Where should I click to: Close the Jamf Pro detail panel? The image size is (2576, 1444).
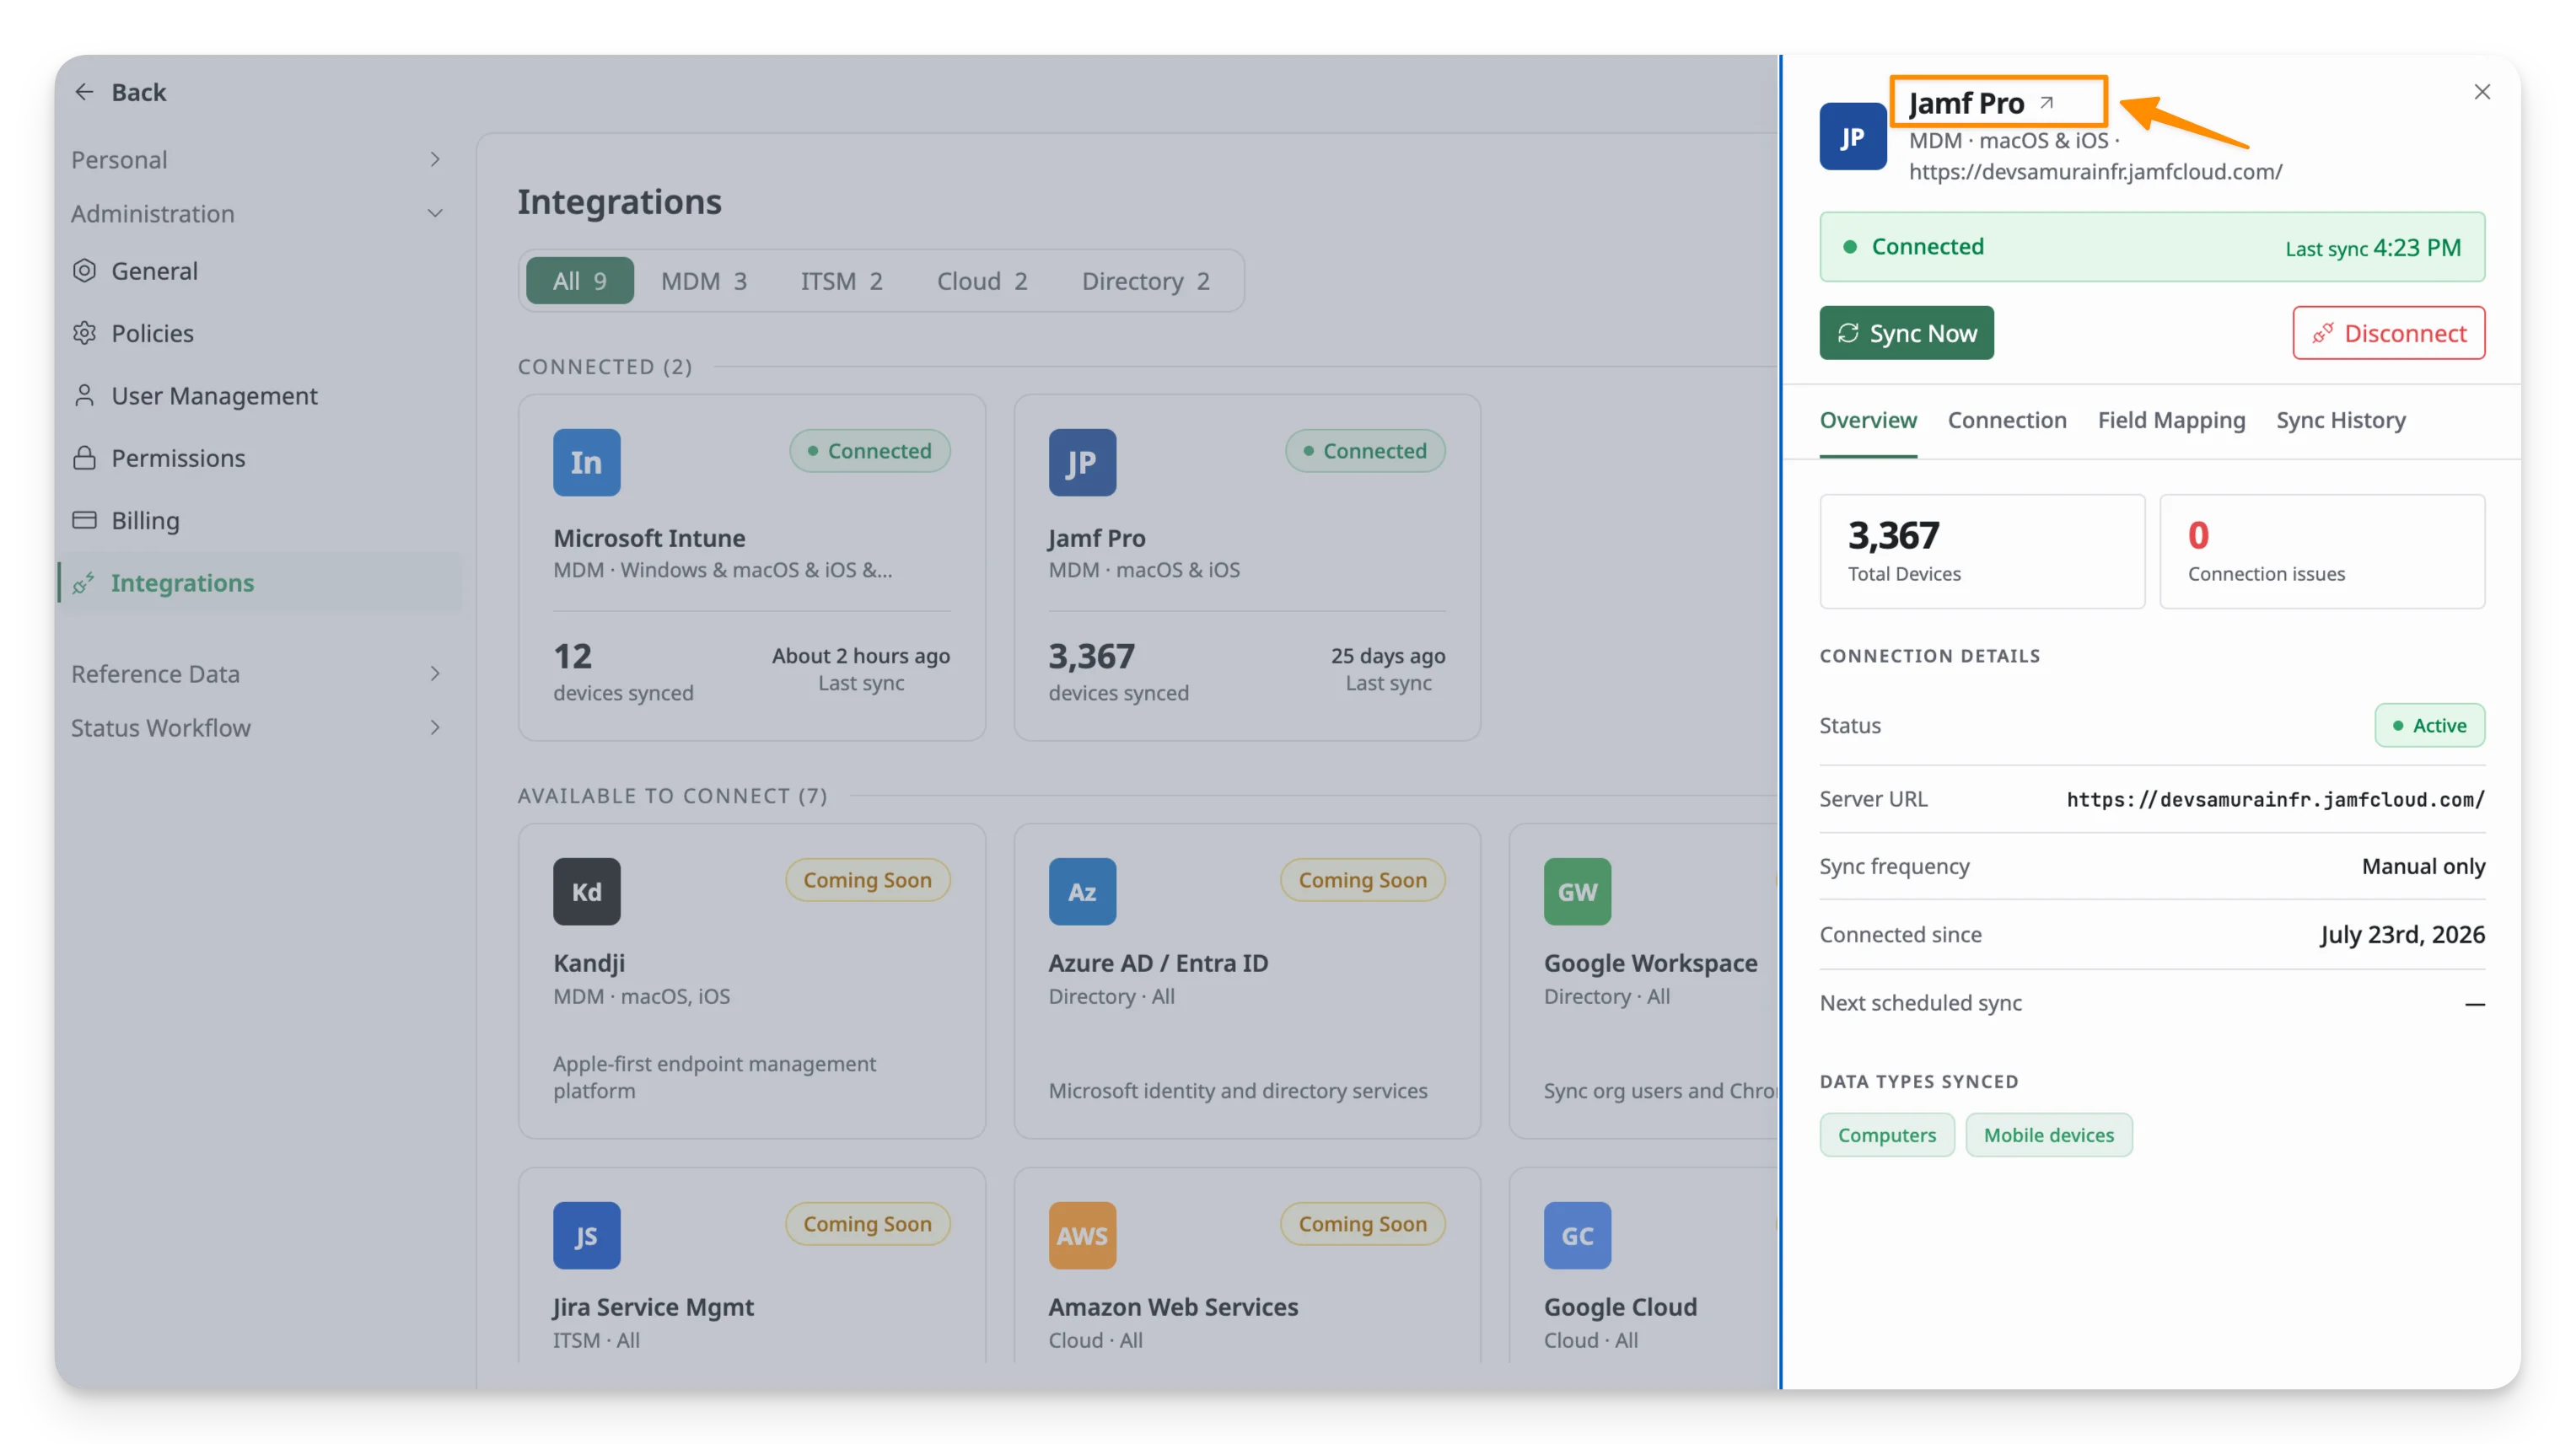point(2481,92)
